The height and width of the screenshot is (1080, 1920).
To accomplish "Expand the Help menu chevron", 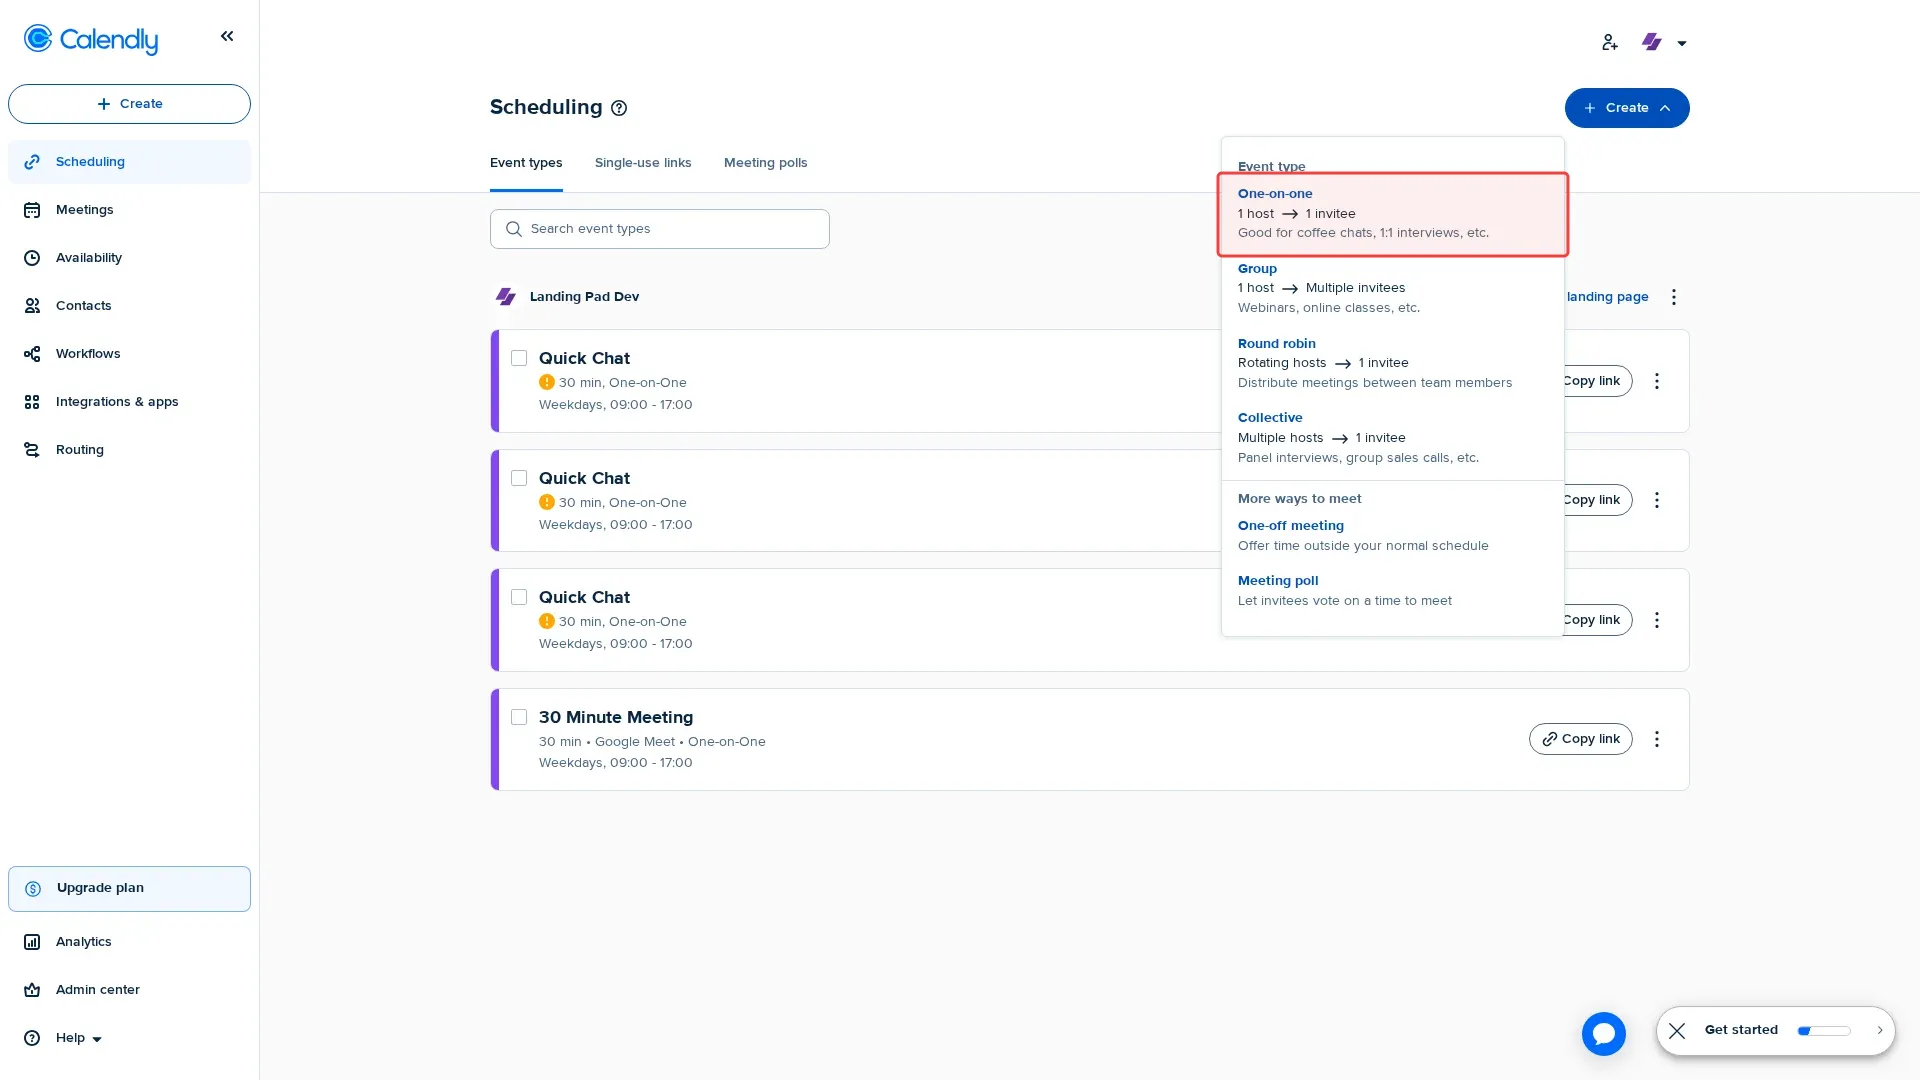I will tap(95, 1038).
